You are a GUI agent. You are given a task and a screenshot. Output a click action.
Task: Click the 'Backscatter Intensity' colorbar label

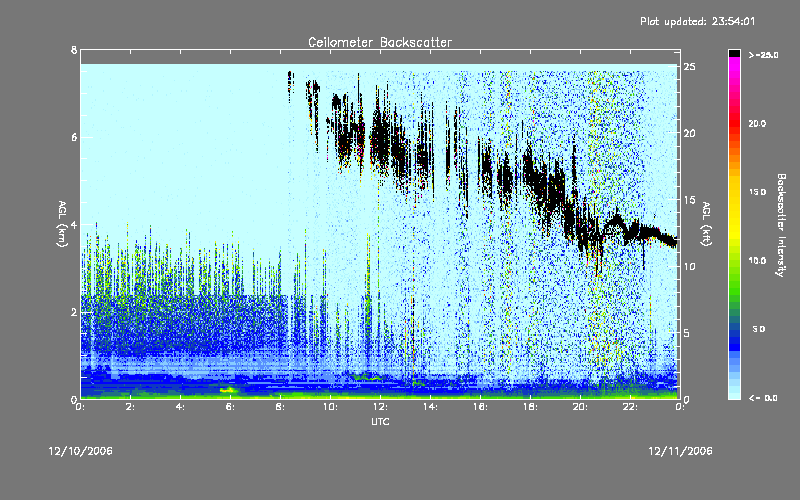tap(781, 225)
